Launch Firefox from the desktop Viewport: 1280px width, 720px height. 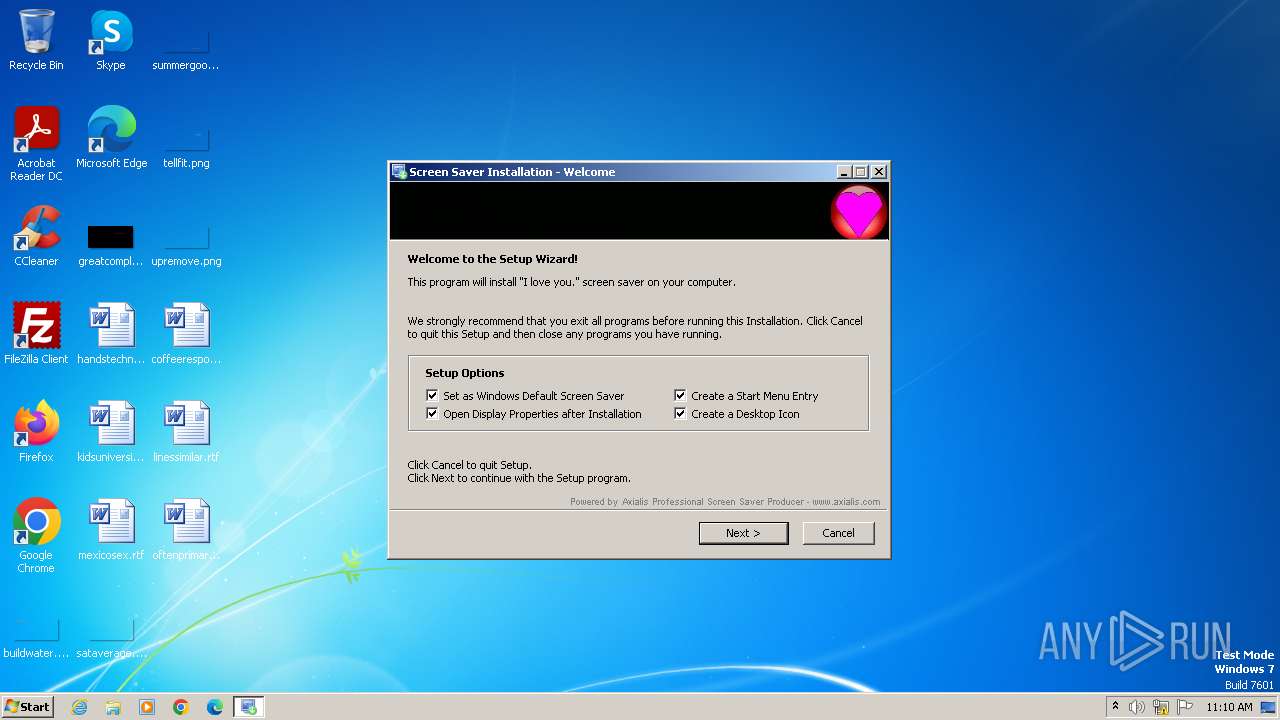point(36,432)
